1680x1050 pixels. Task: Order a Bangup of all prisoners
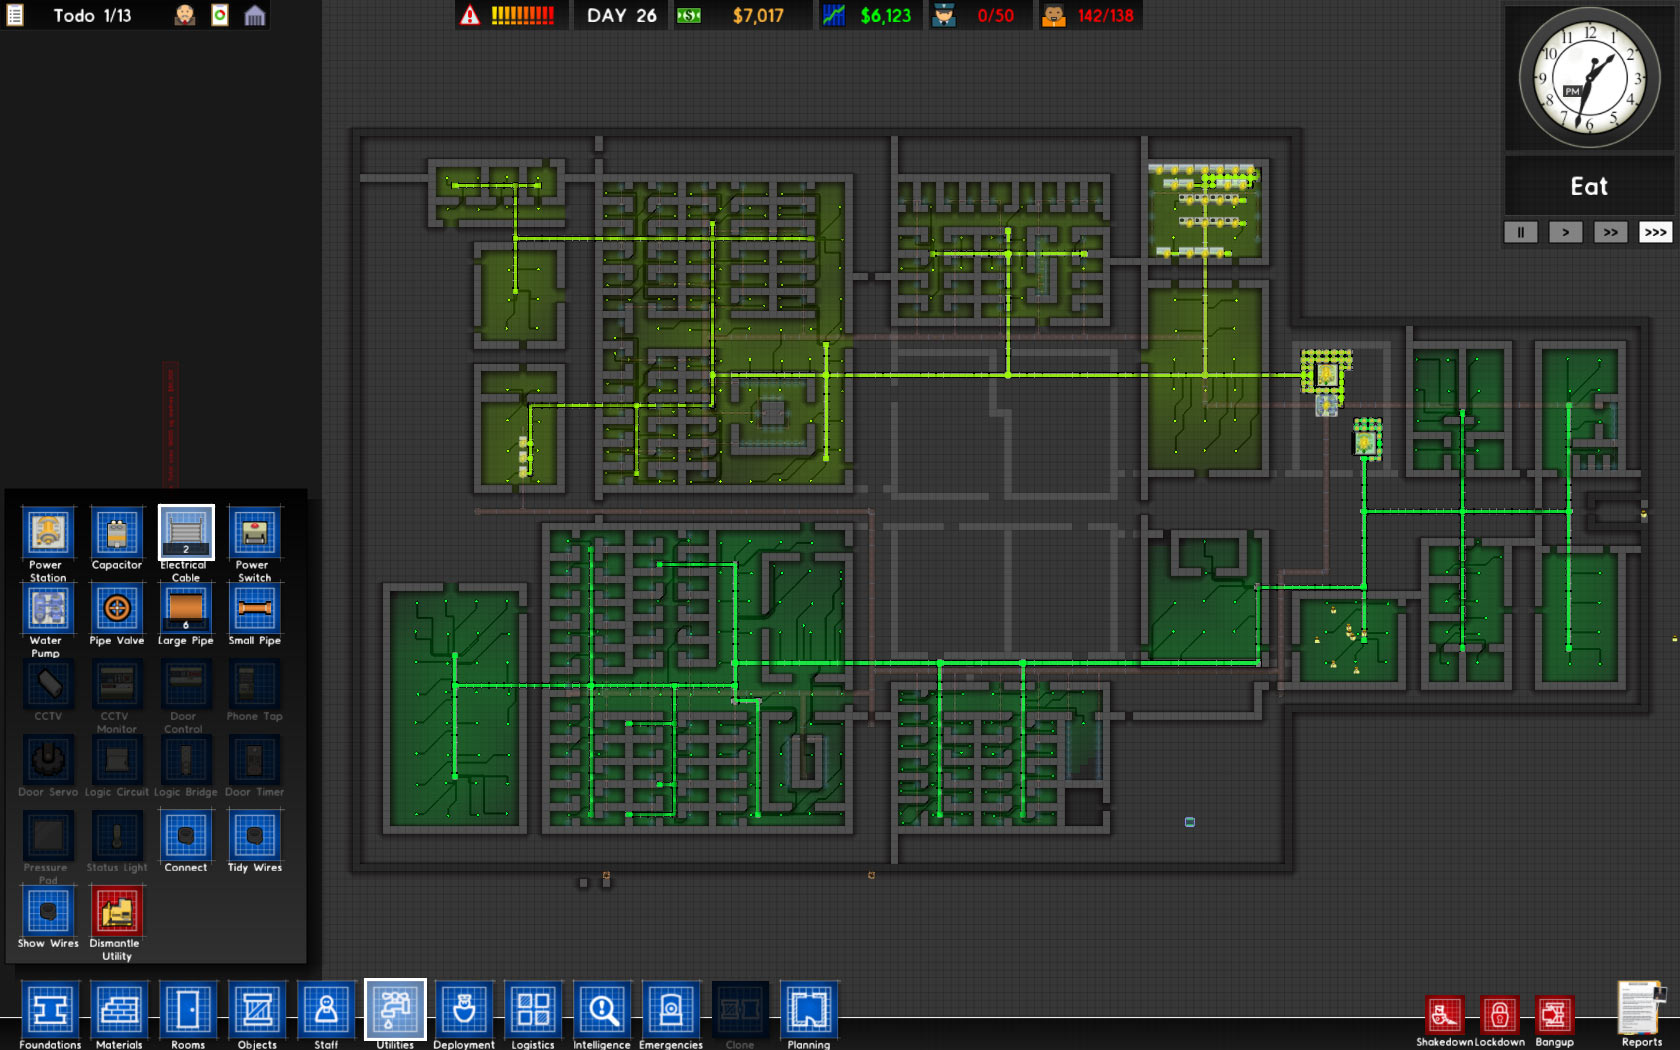click(x=1554, y=1016)
